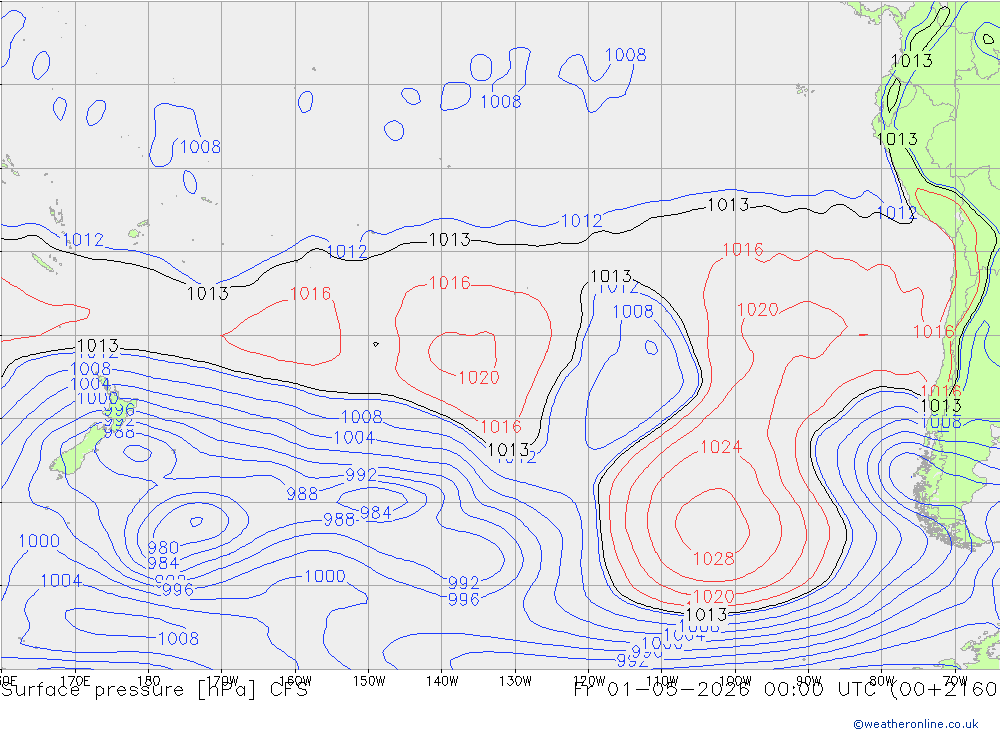Click the 110W longitude label
The image size is (1000, 733).
[x=662, y=681]
